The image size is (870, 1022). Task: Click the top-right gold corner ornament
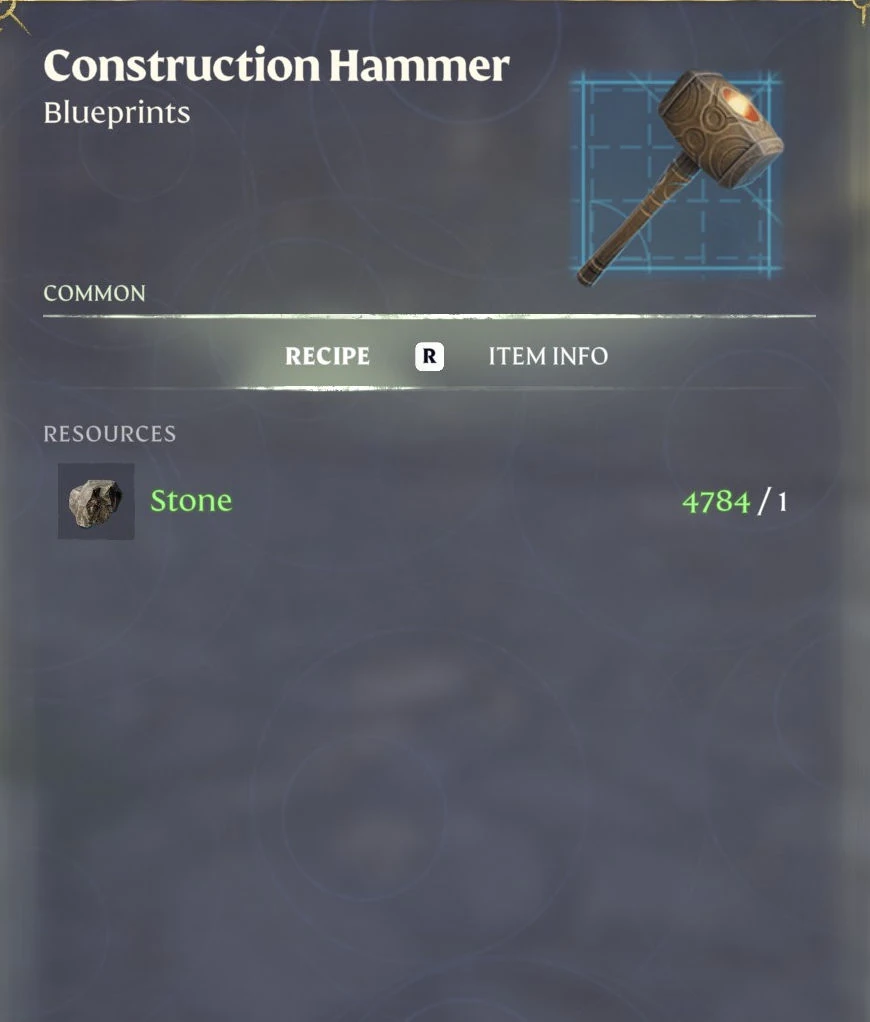coord(862,12)
